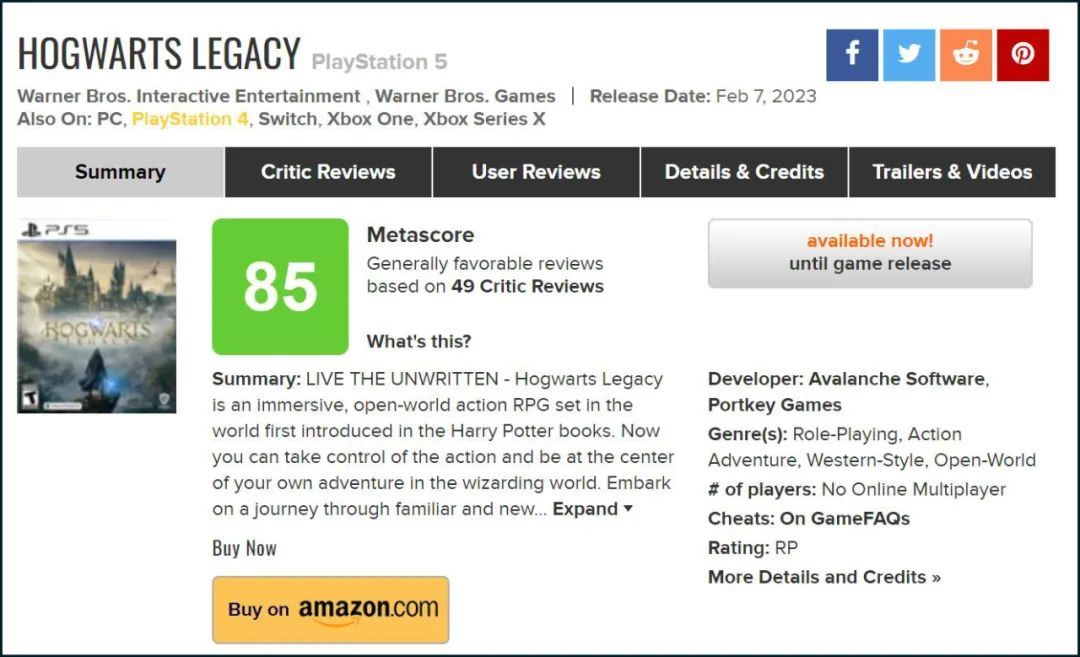
Task: Expand the full game summary text
Action: (x=592, y=509)
